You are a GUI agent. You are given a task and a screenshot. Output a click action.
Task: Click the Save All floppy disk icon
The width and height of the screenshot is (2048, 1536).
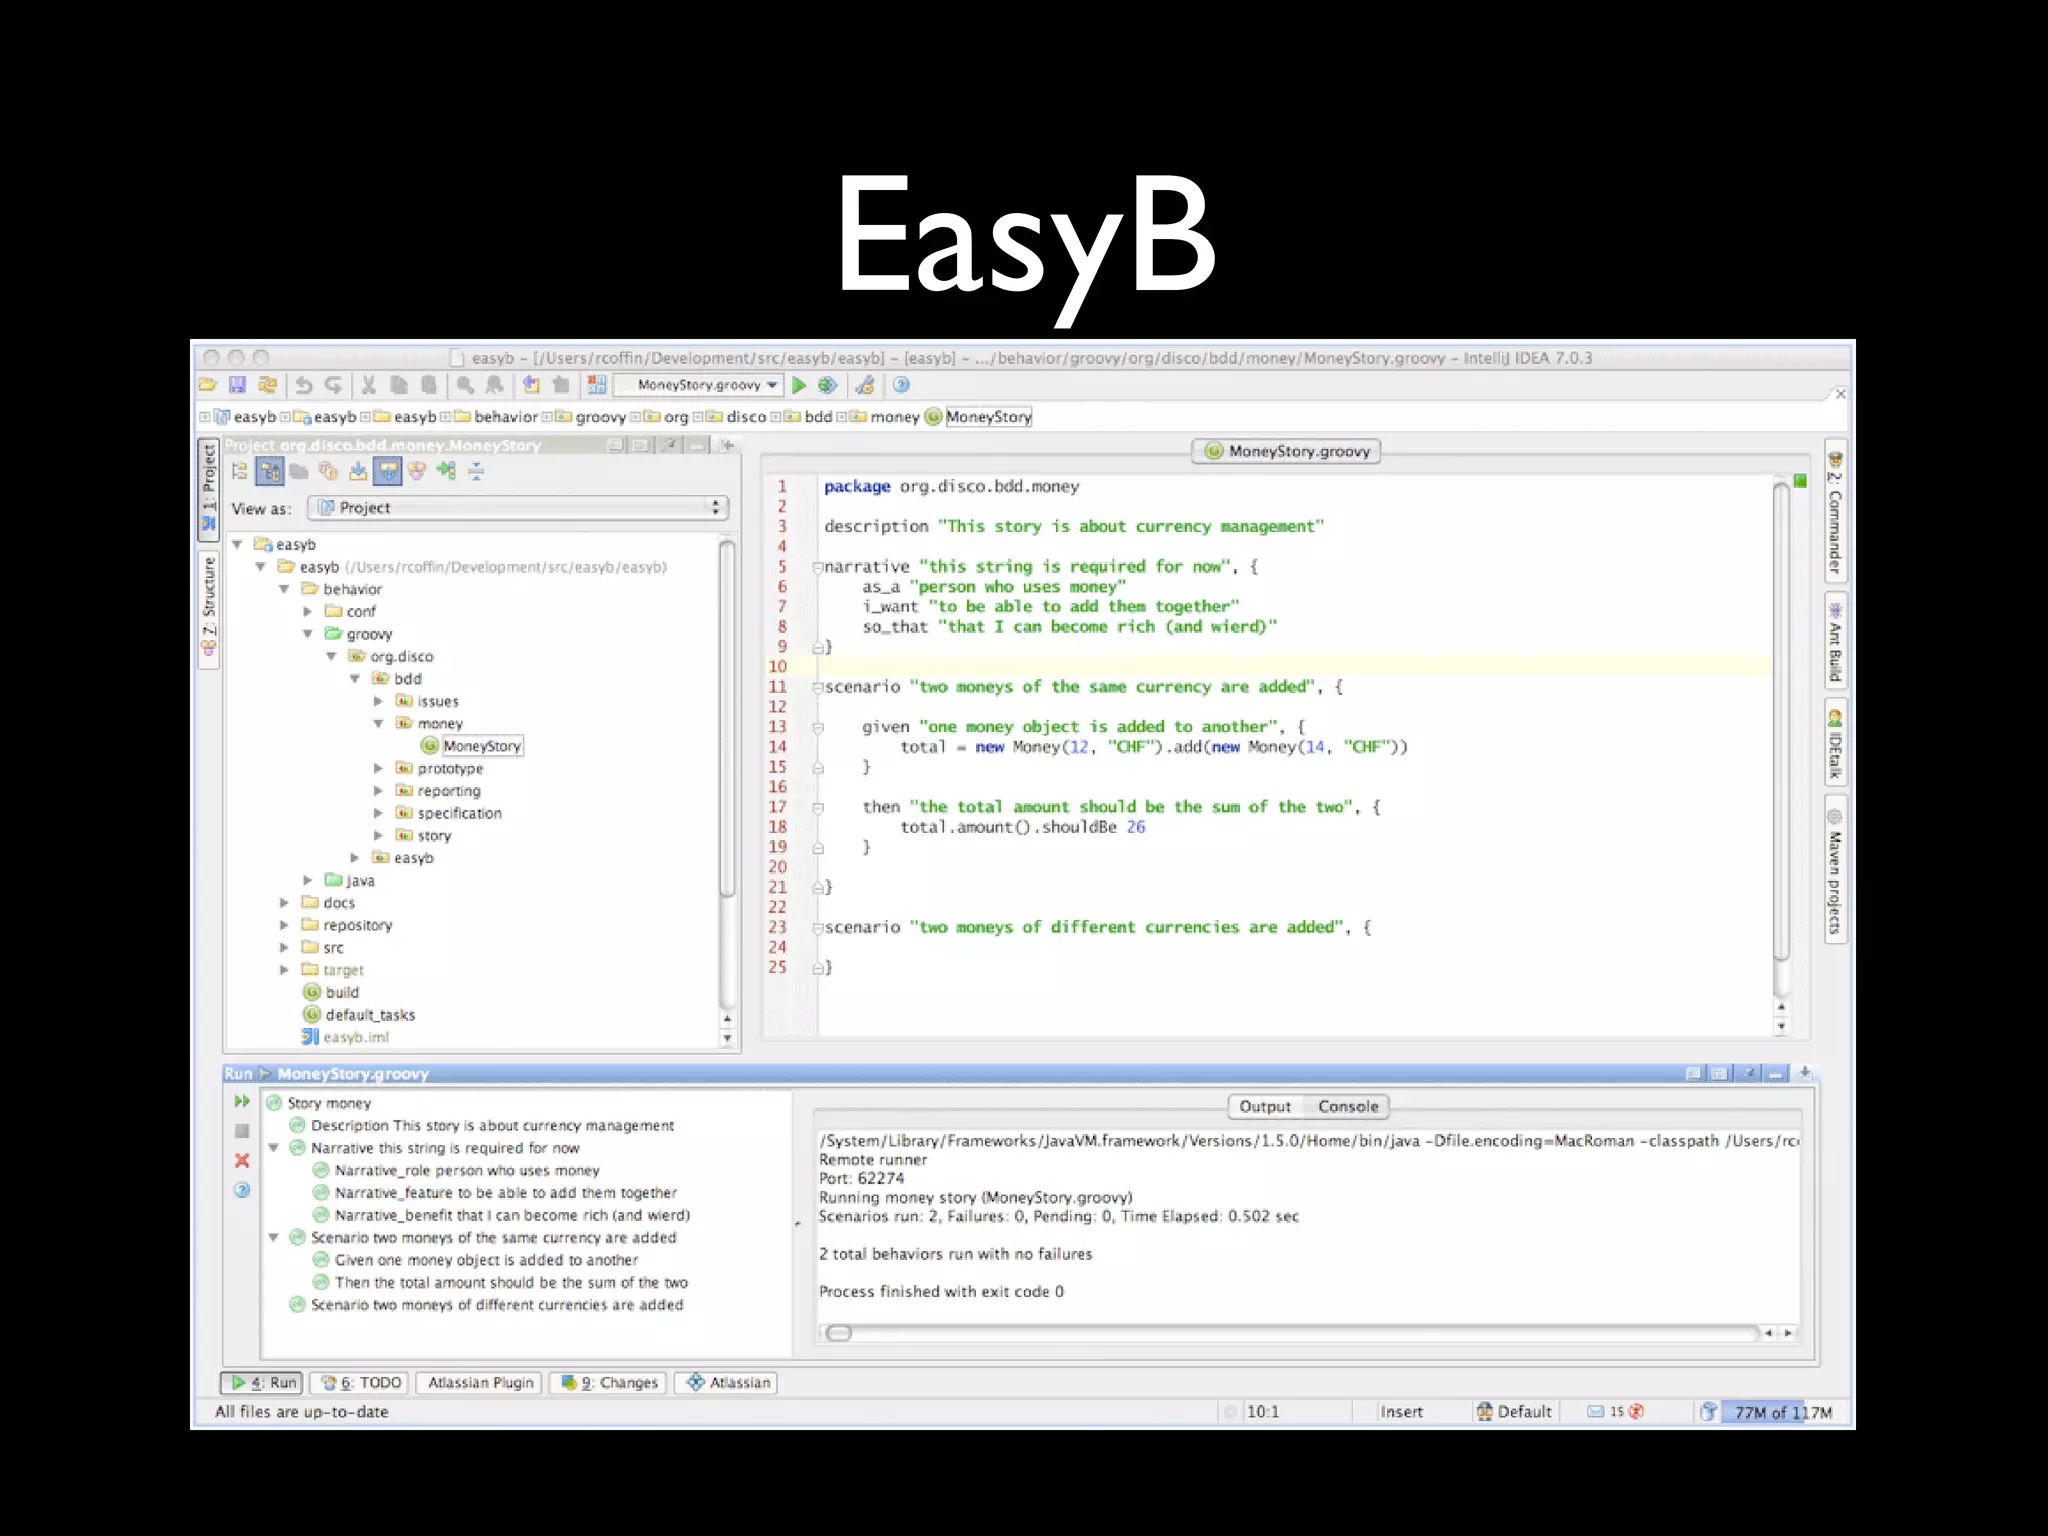pyautogui.click(x=237, y=385)
